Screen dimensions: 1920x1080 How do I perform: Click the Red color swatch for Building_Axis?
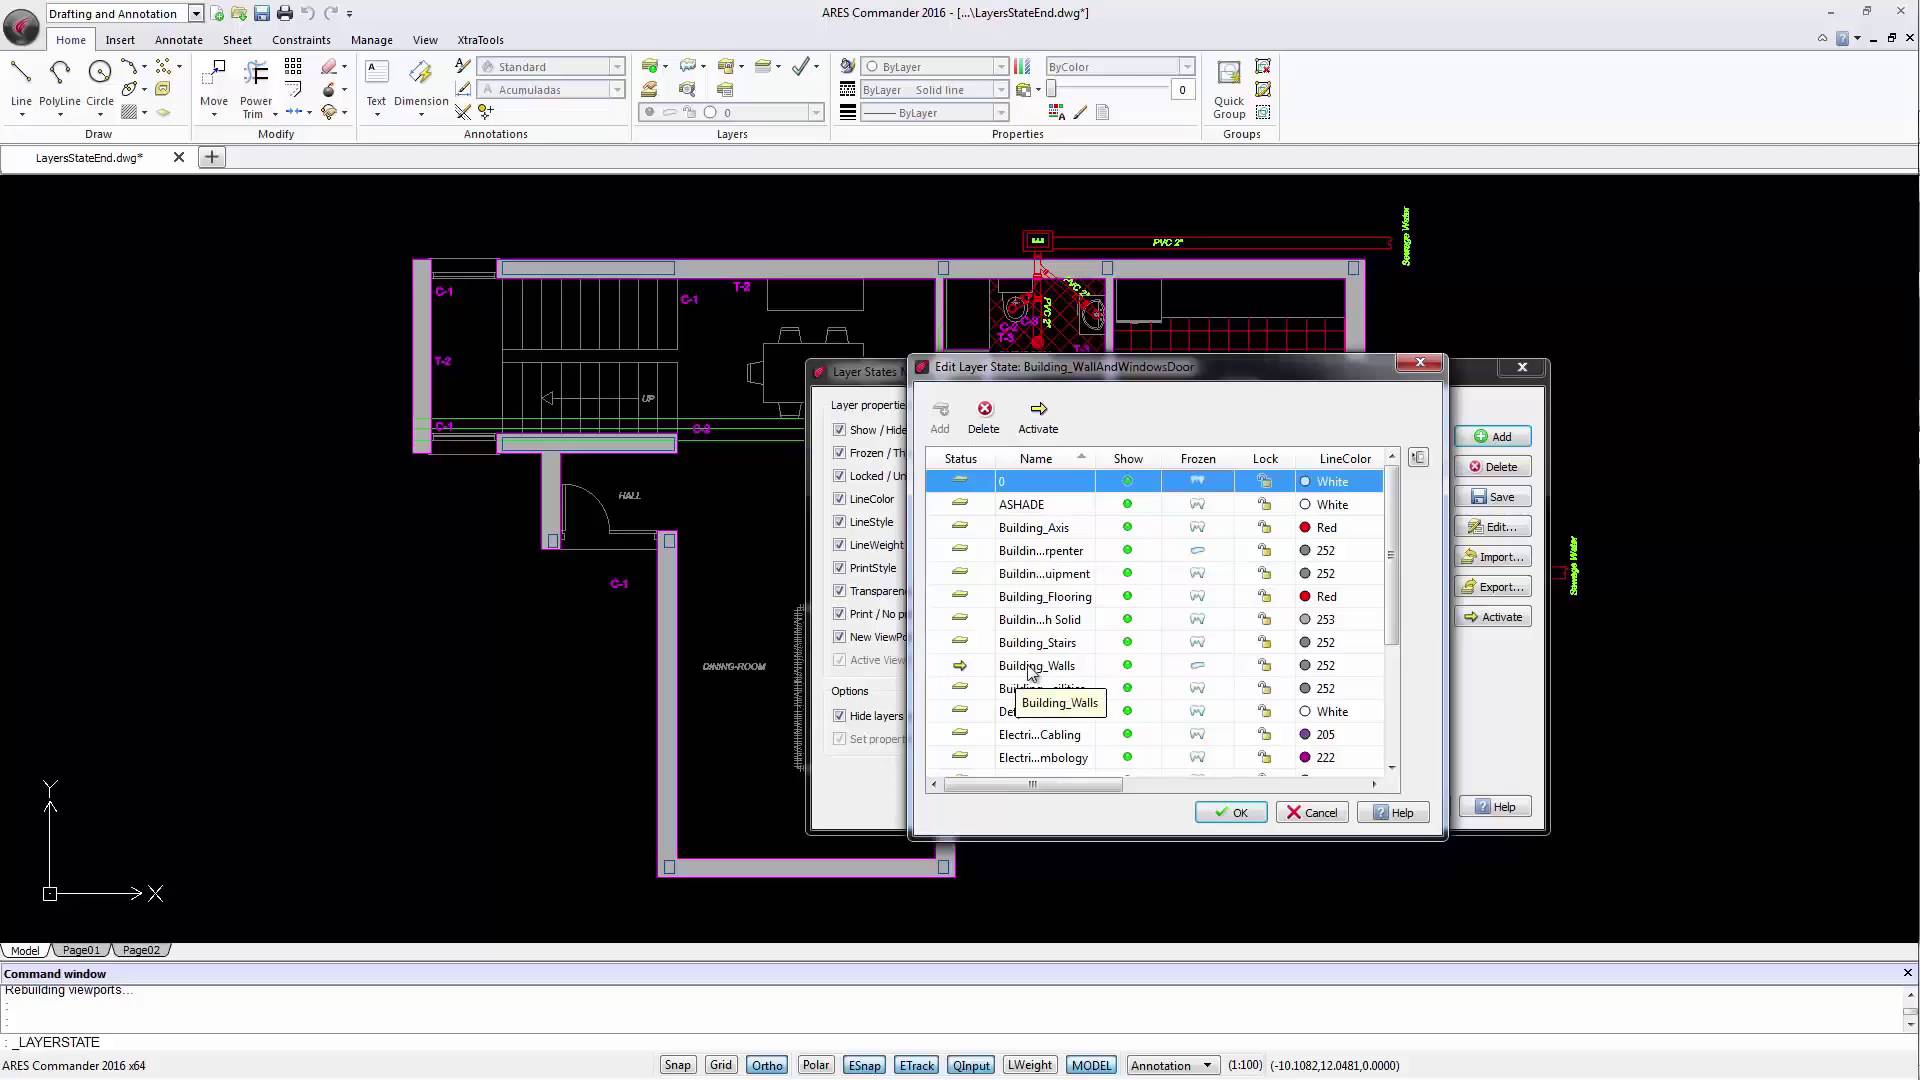tap(1305, 528)
